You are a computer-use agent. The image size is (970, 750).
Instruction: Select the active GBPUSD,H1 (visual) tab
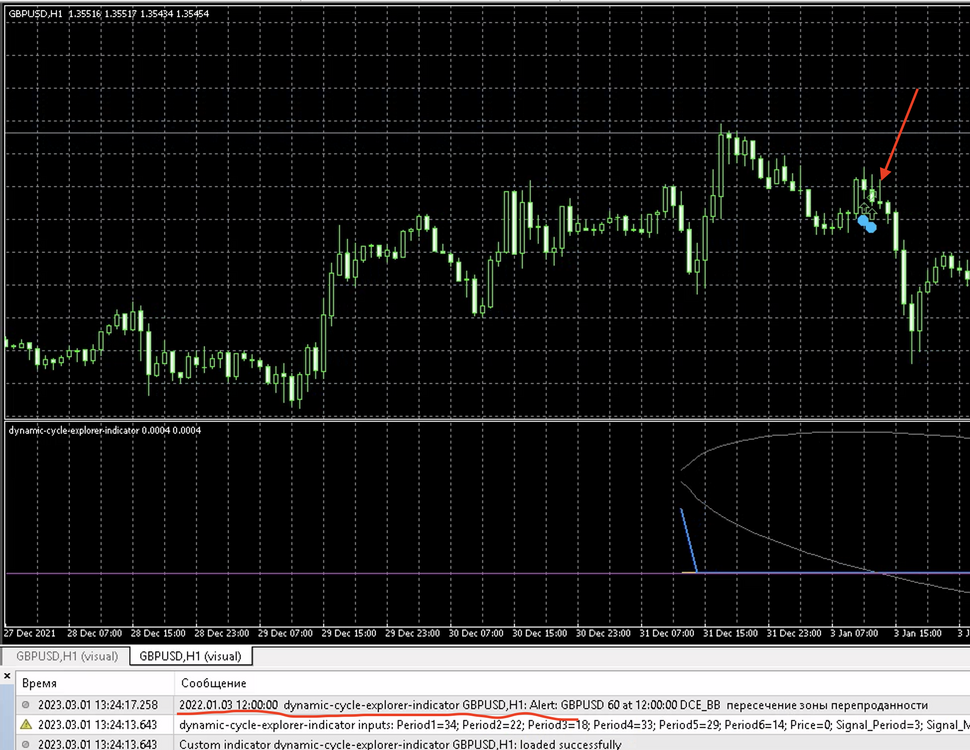[191, 656]
